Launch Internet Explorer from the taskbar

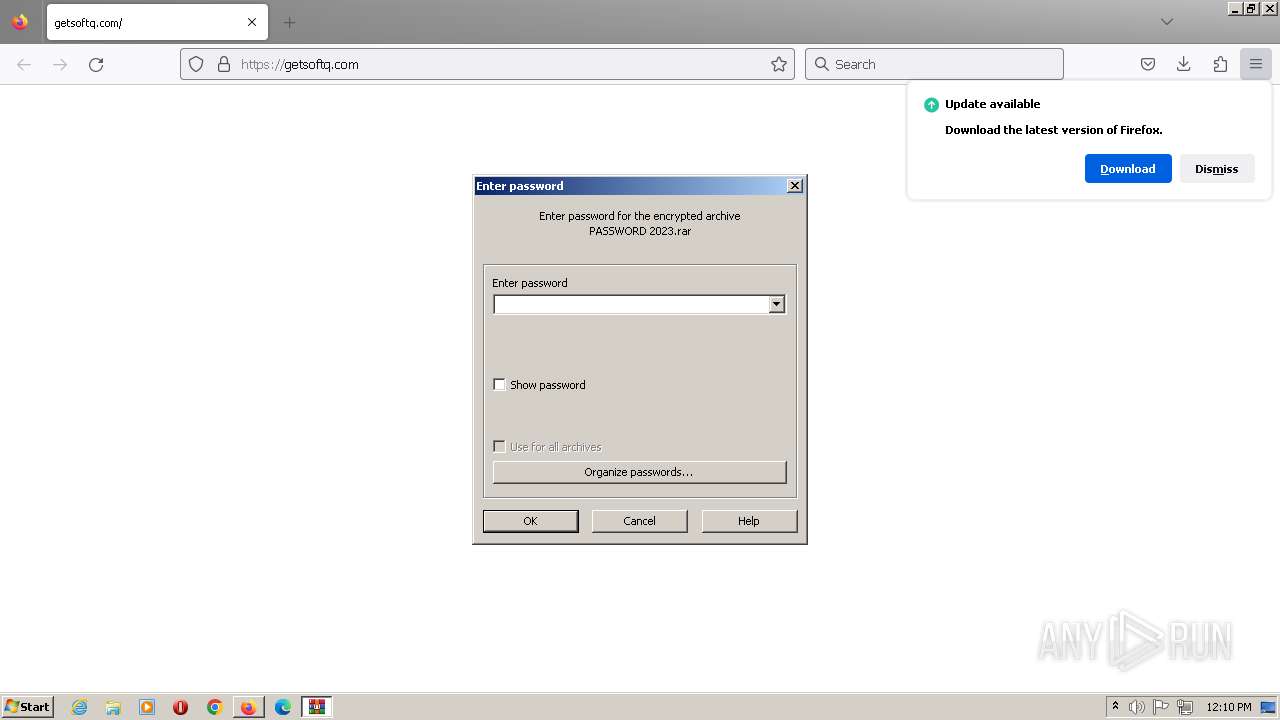pyautogui.click(x=79, y=707)
